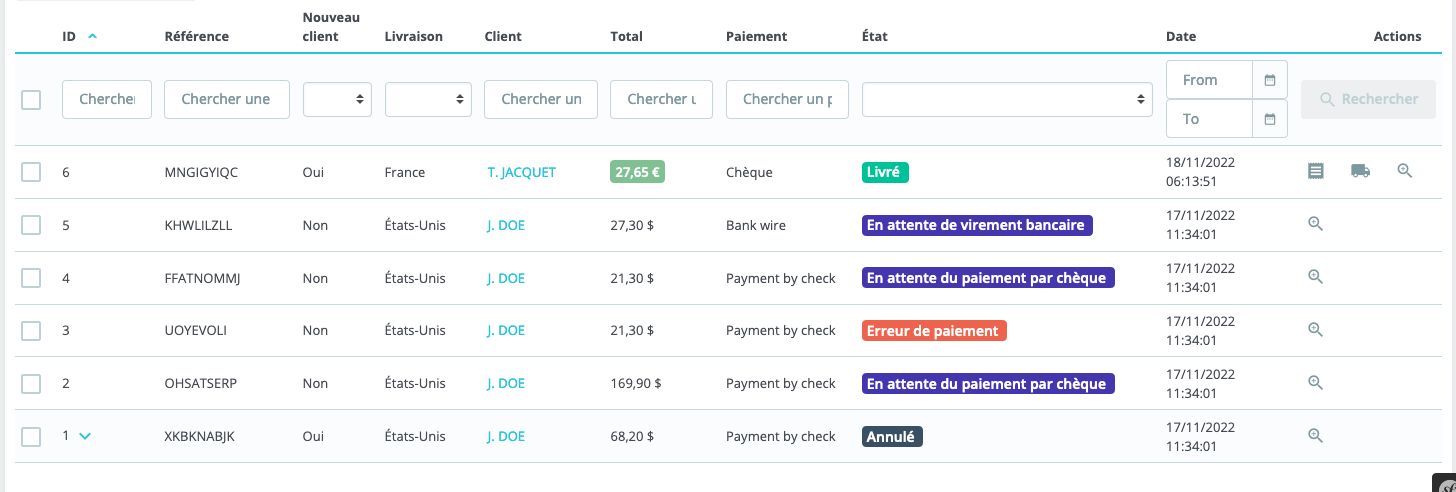Viewport: 1456px width, 492px height.
Task: View details of order KHWLILZLL via magnifier
Action: coord(1315,224)
